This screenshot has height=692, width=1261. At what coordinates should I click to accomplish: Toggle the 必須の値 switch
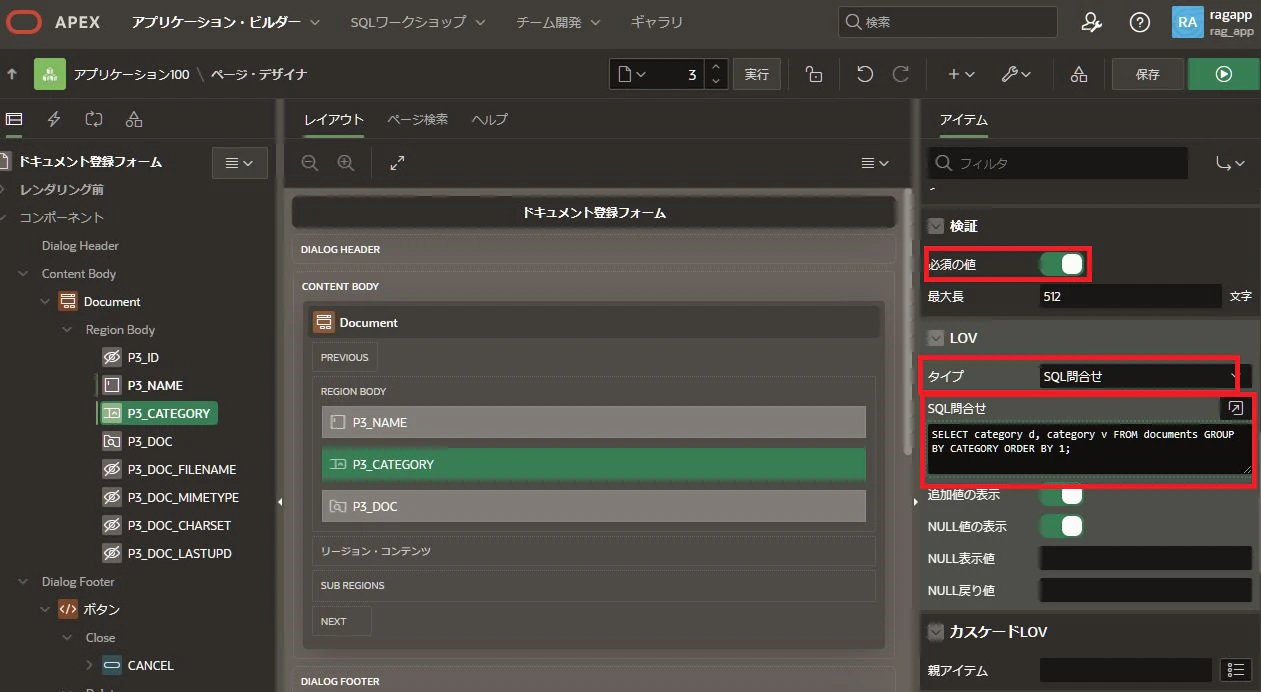coord(1061,264)
